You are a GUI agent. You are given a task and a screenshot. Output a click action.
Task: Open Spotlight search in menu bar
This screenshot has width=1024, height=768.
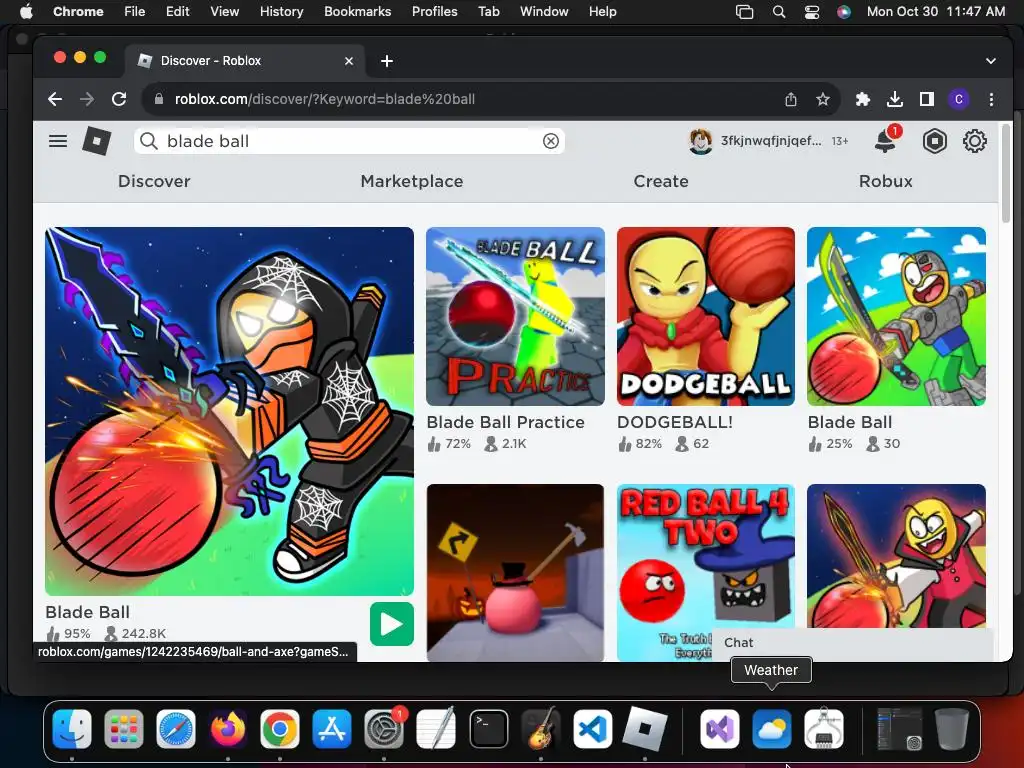pyautogui.click(x=778, y=12)
